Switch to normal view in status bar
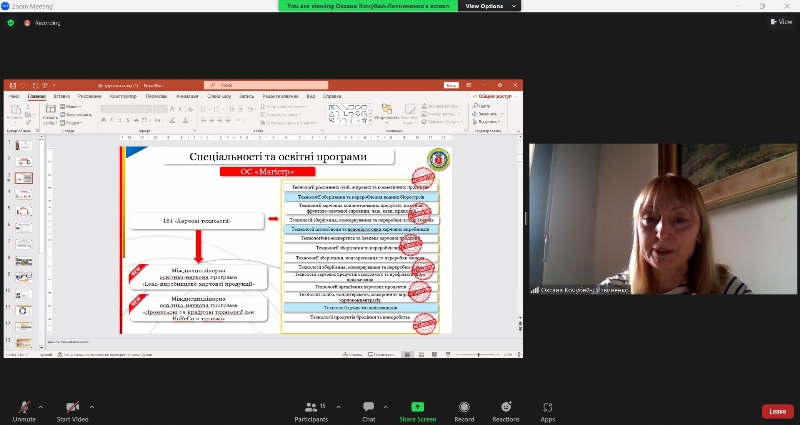The width and height of the screenshot is (800, 425). click(x=407, y=354)
